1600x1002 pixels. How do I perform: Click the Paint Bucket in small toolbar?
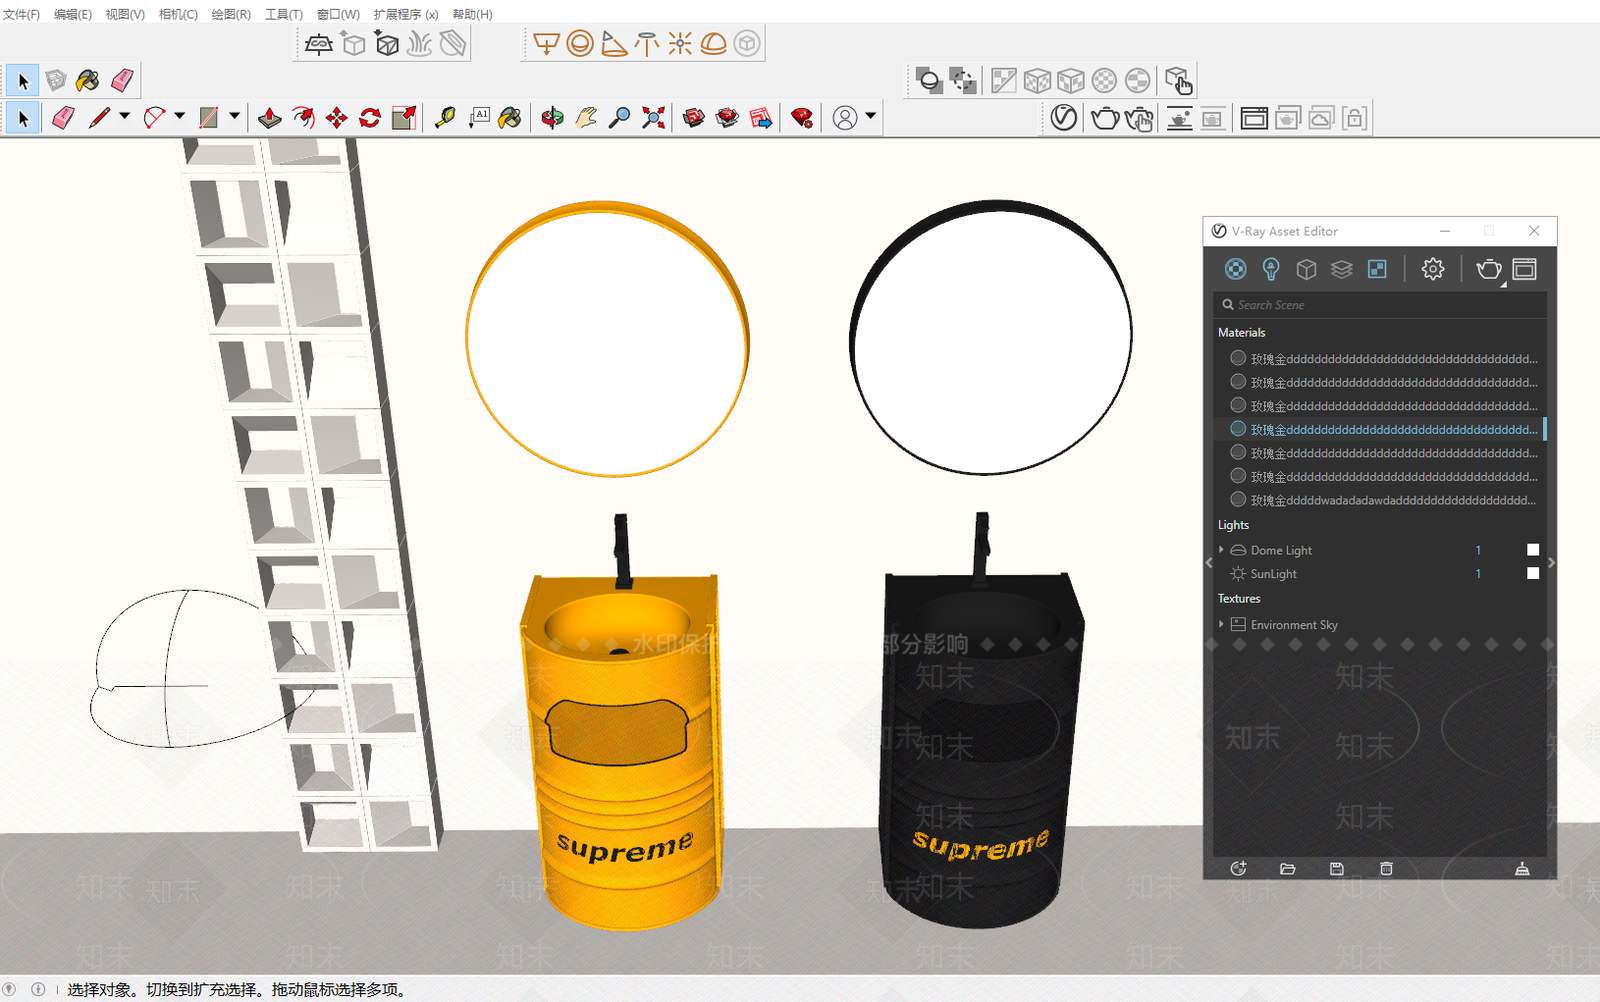[x=88, y=80]
